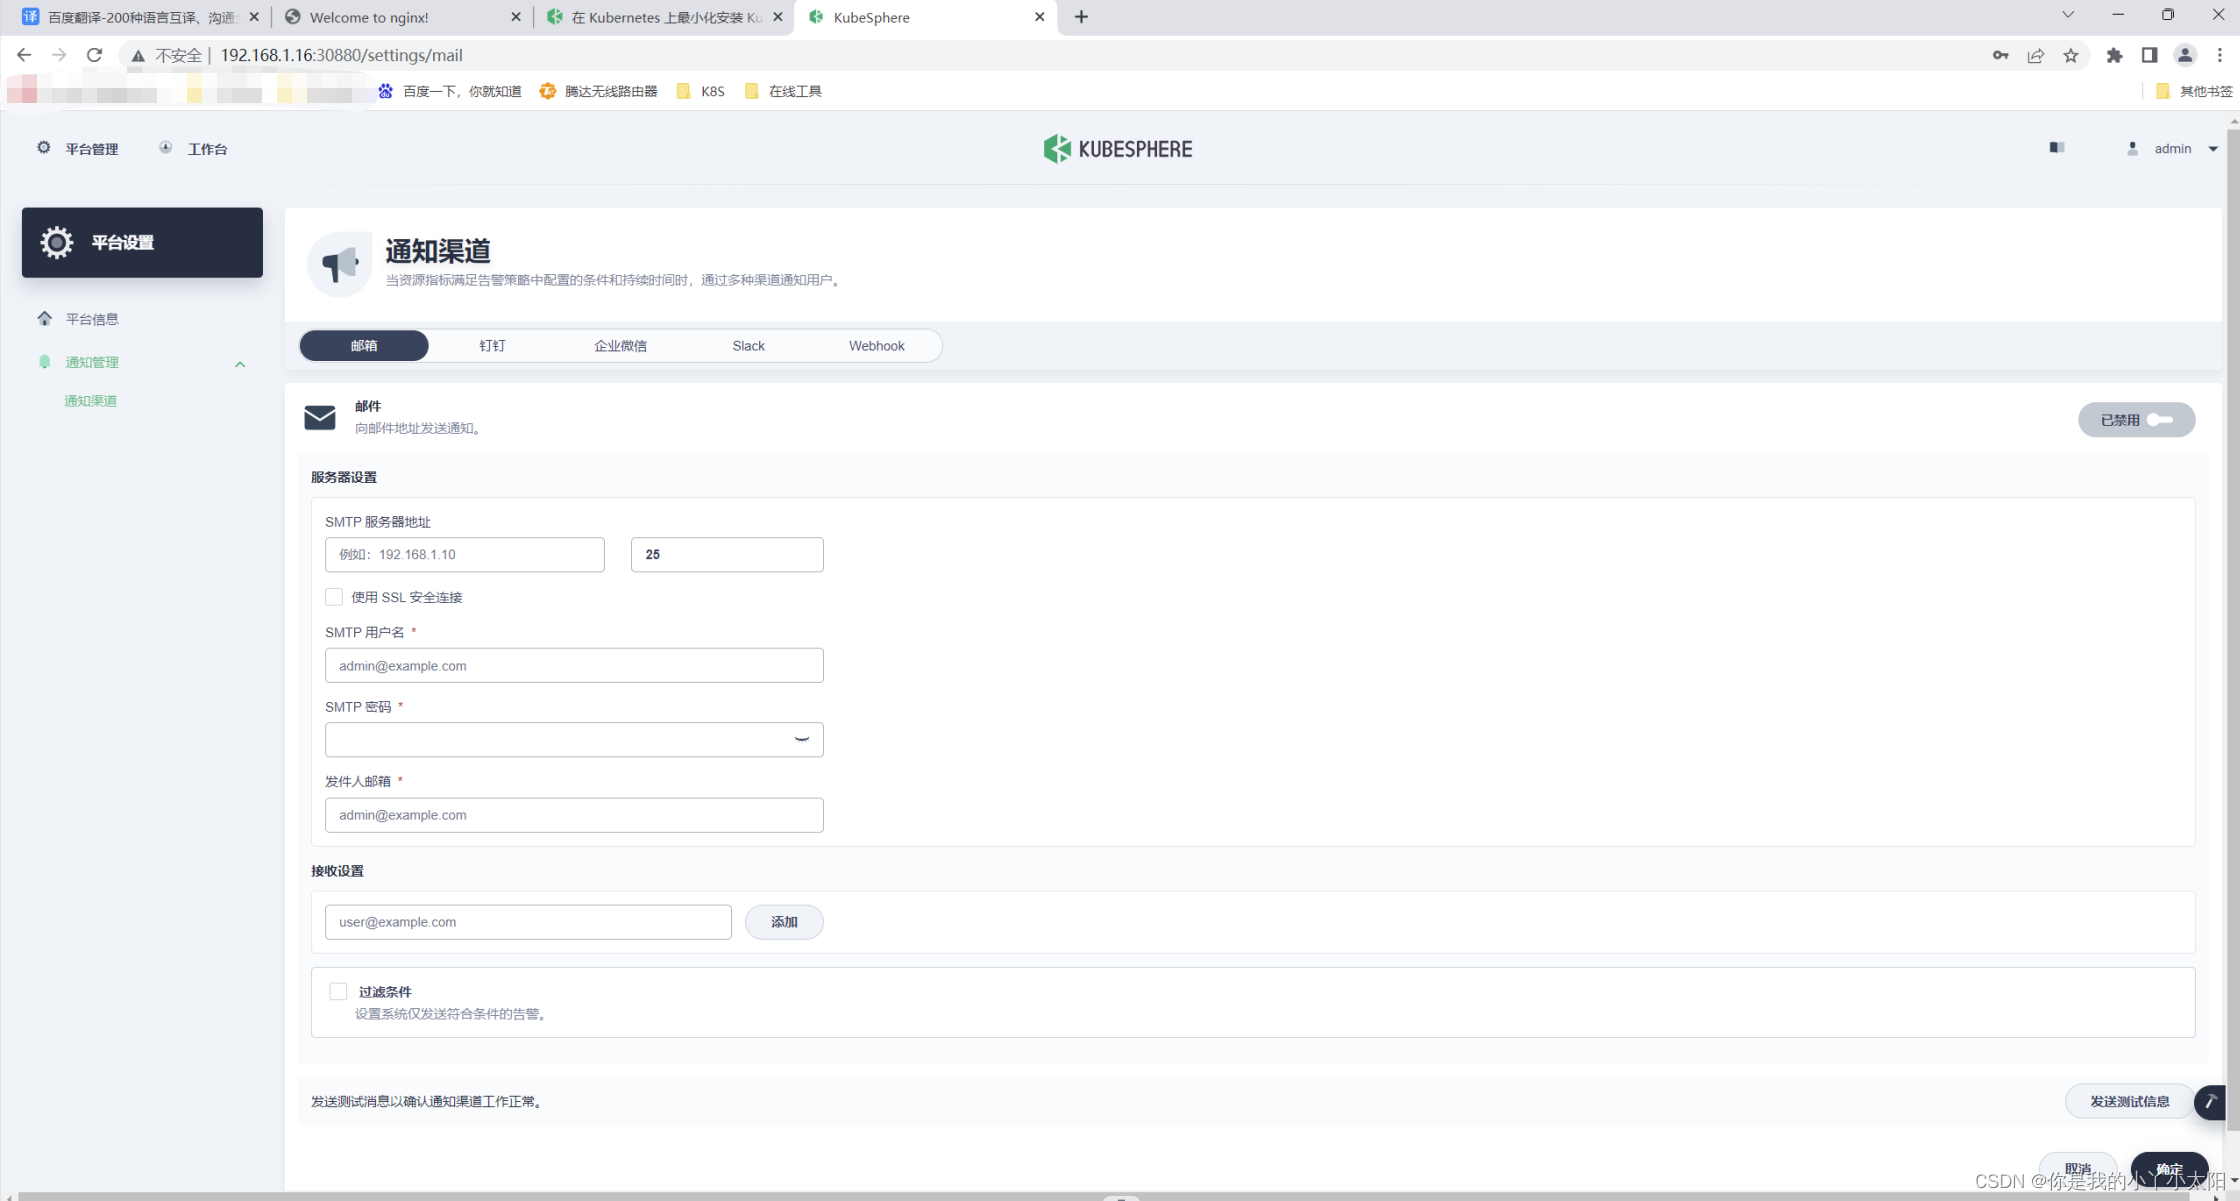Bookmark this page with star icon
Image resolution: width=2240 pixels, height=1201 pixels.
tap(2070, 55)
